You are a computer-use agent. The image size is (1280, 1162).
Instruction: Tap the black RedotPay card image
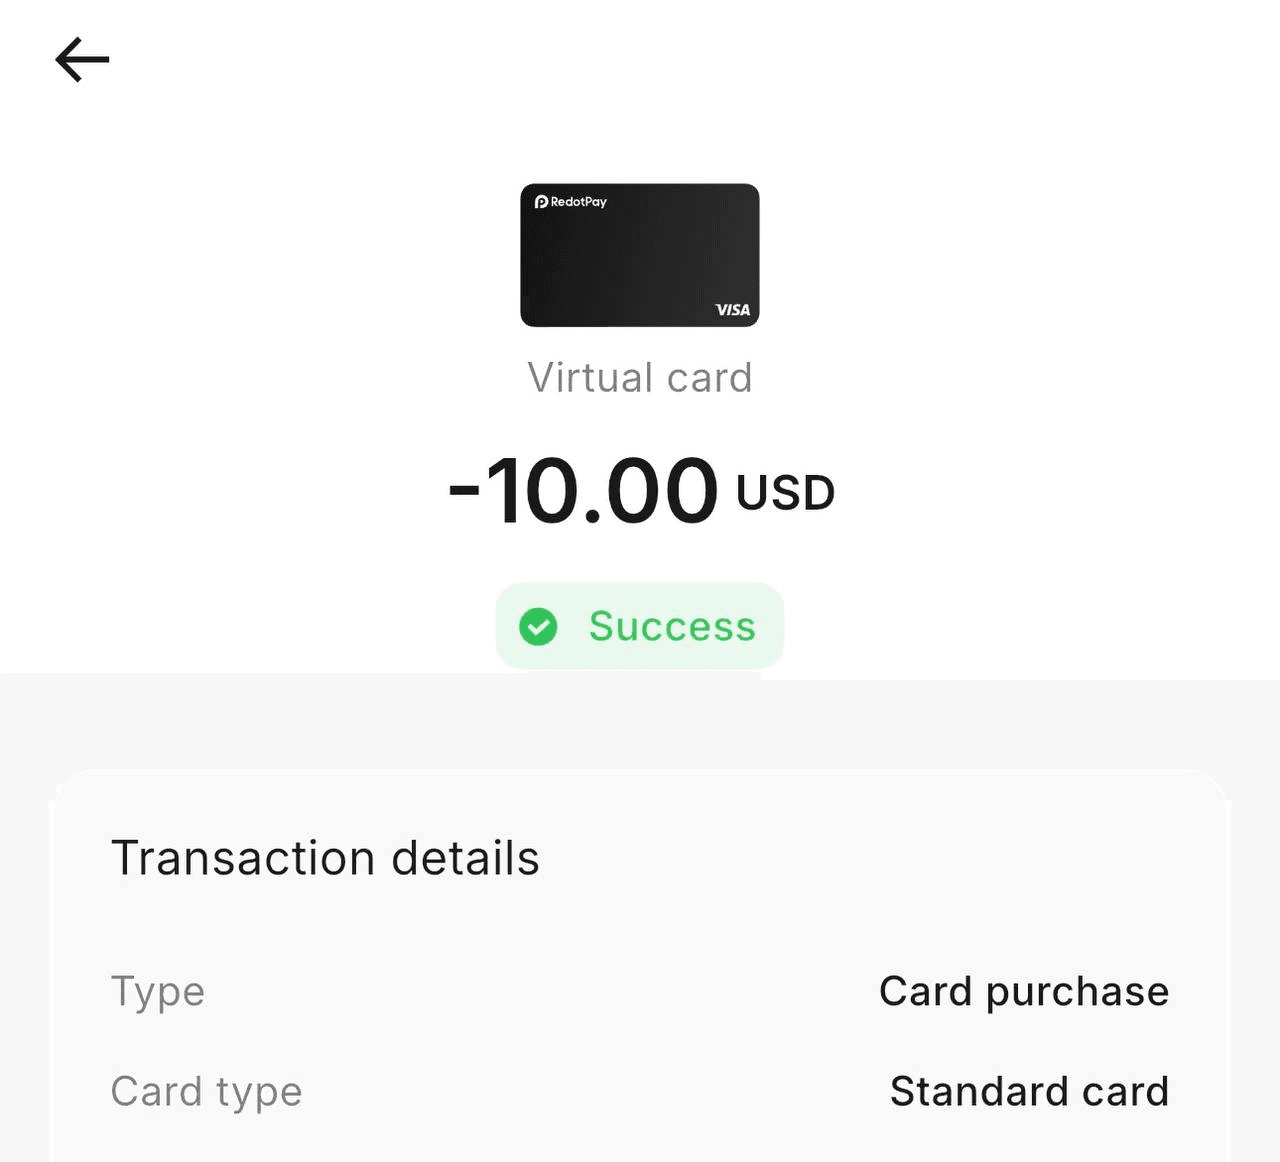pos(639,255)
